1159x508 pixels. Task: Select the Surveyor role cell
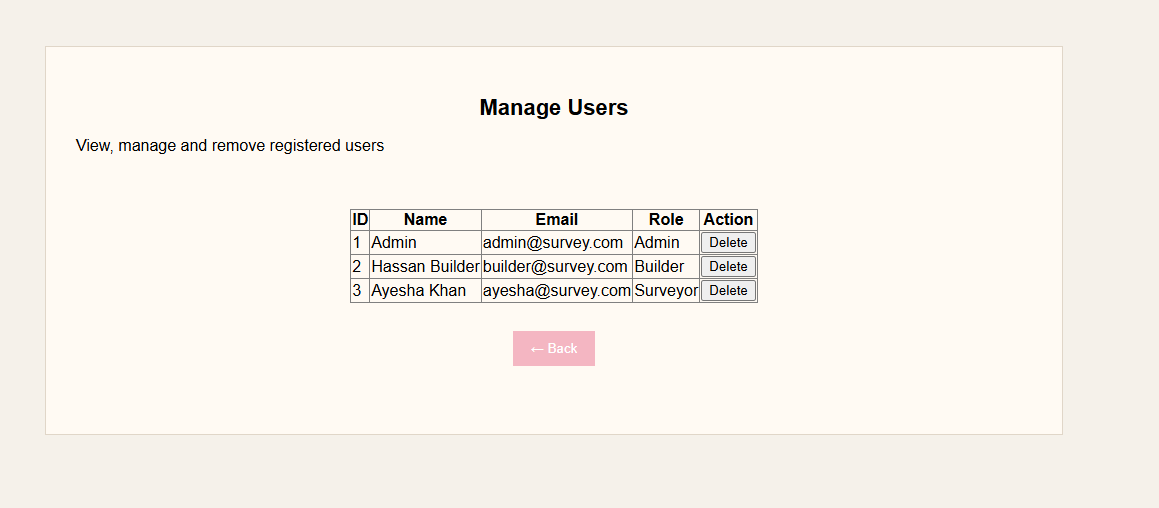[x=666, y=291]
